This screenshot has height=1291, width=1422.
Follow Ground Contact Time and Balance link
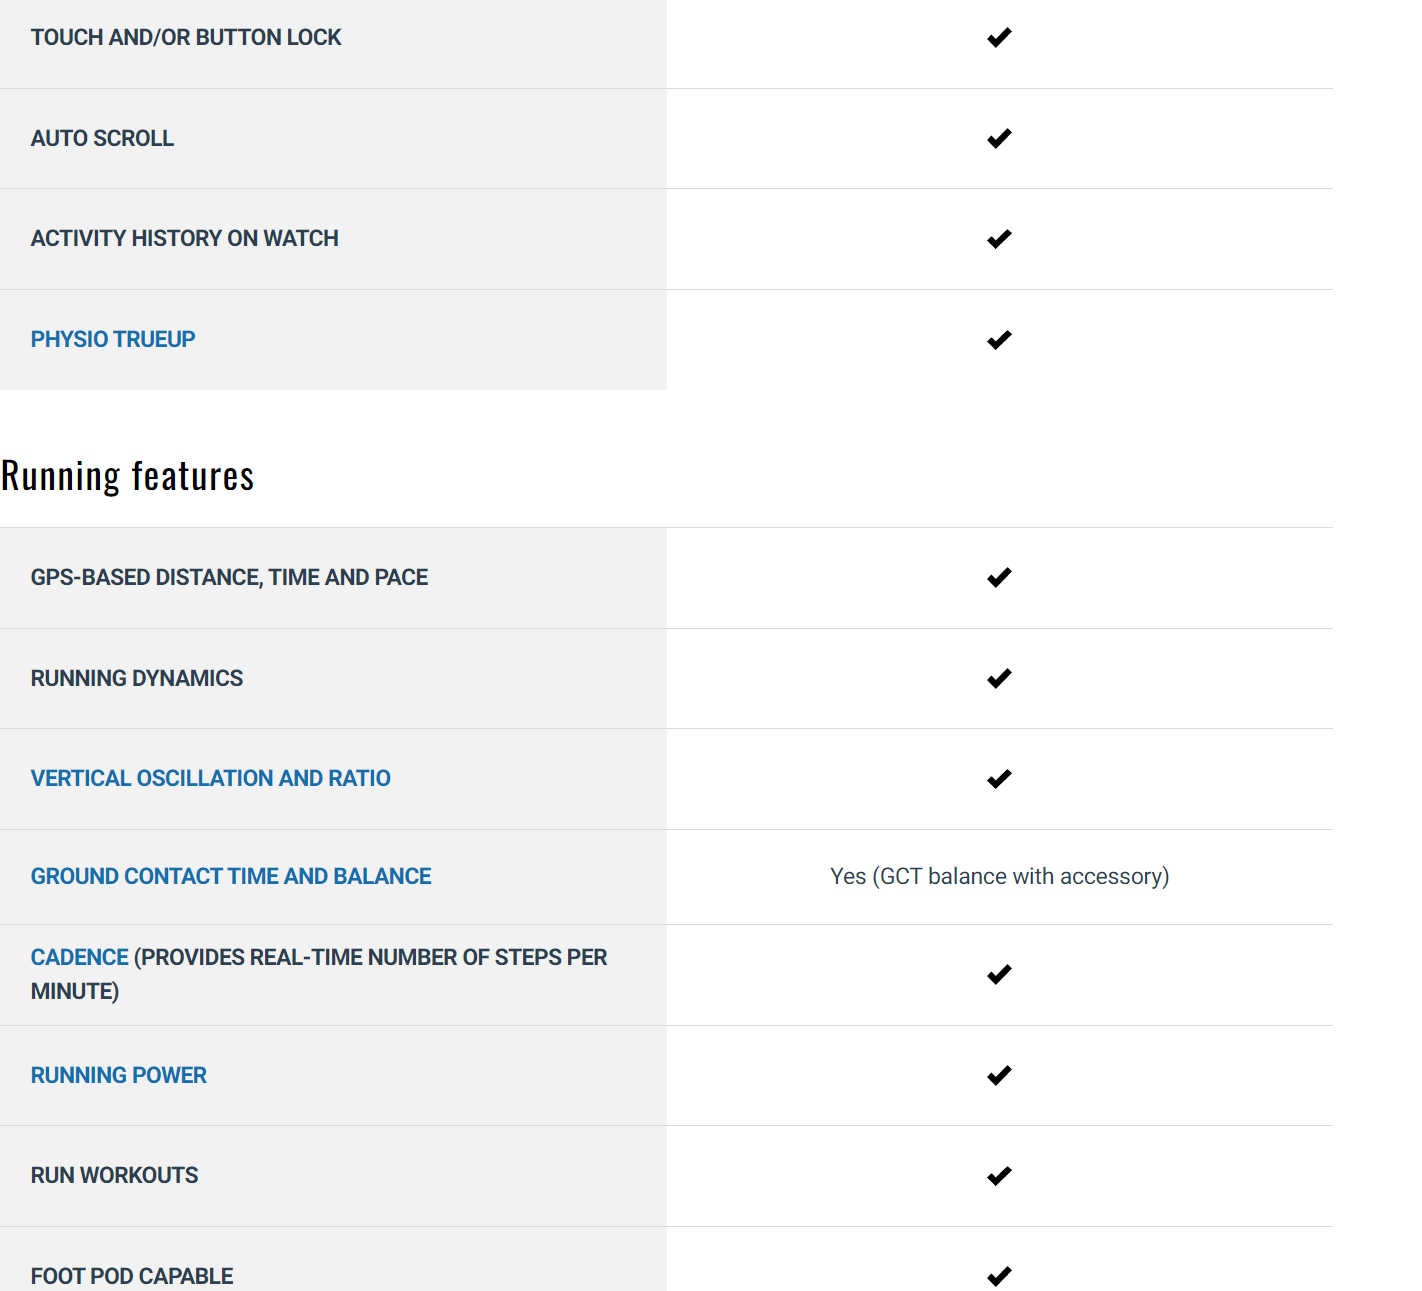231,876
